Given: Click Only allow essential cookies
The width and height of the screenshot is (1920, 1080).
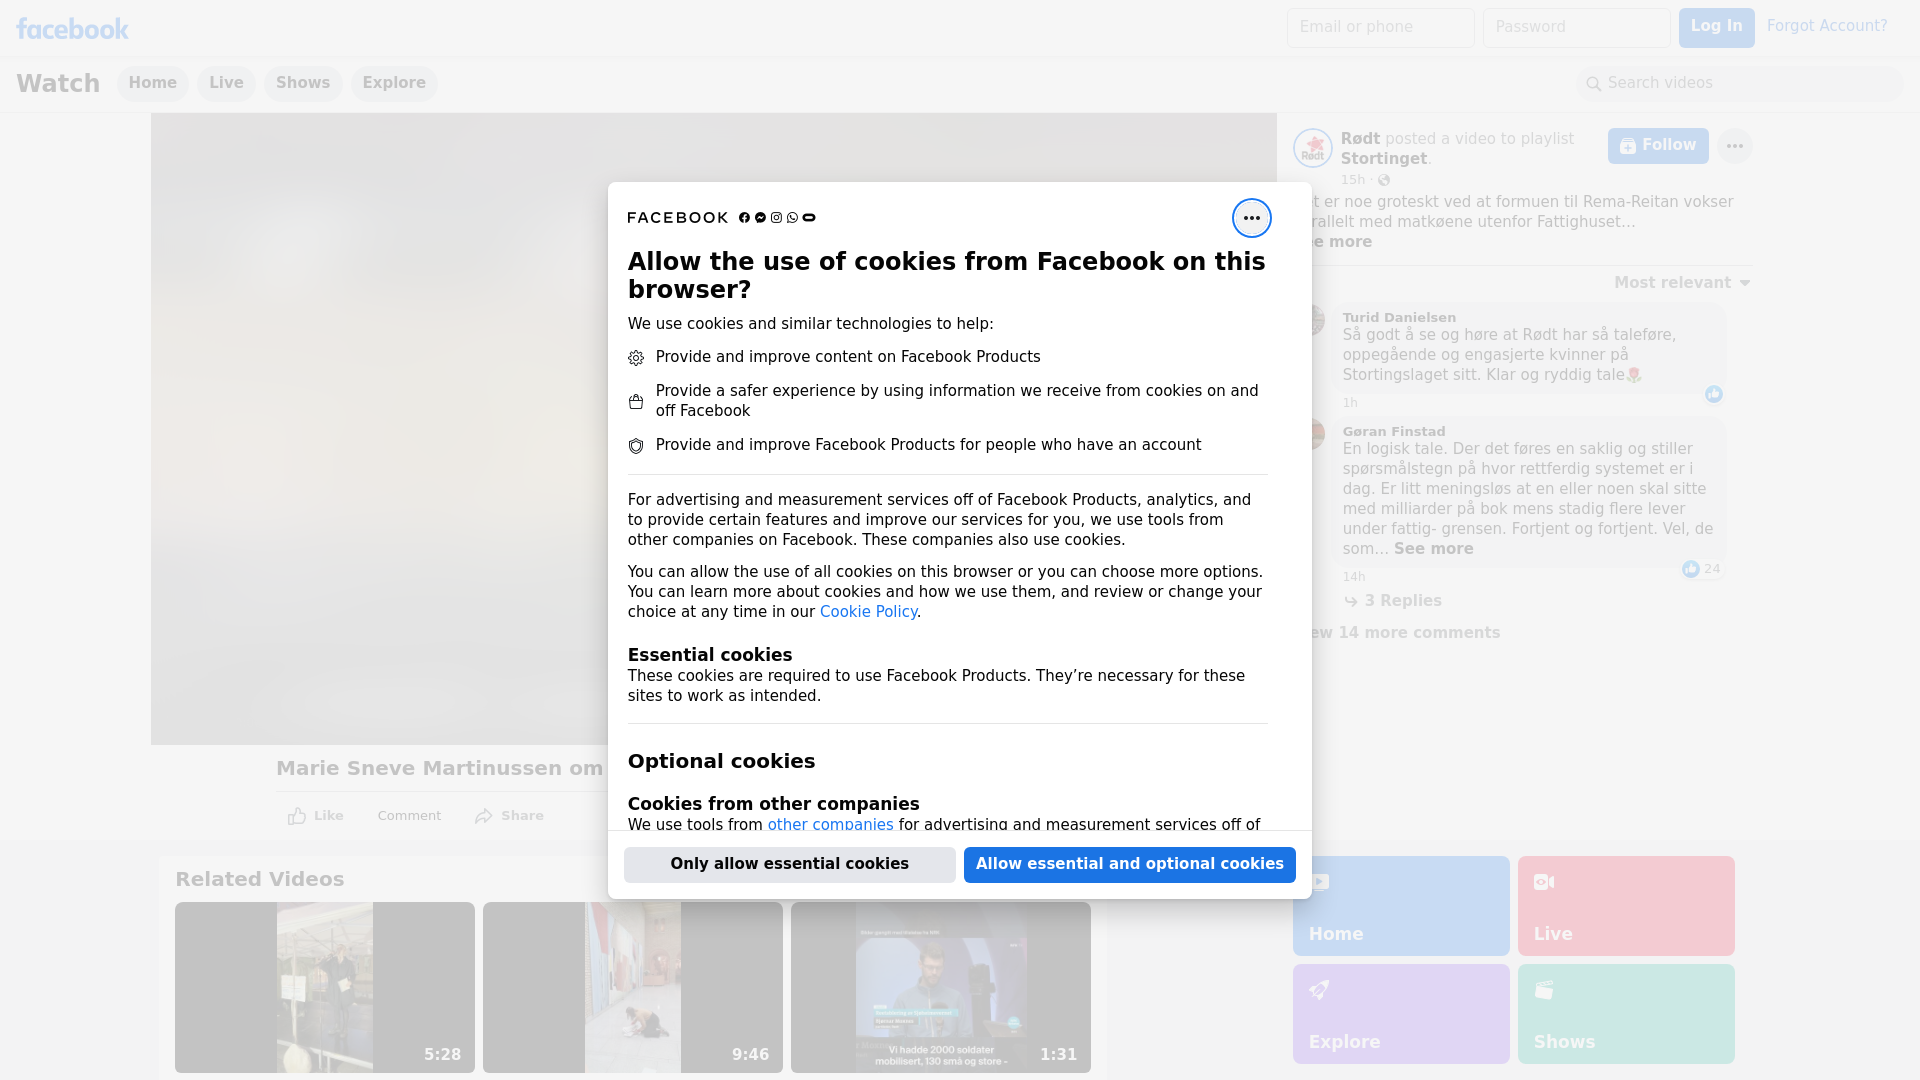Looking at the screenshot, I should click(x=789, y=864).
